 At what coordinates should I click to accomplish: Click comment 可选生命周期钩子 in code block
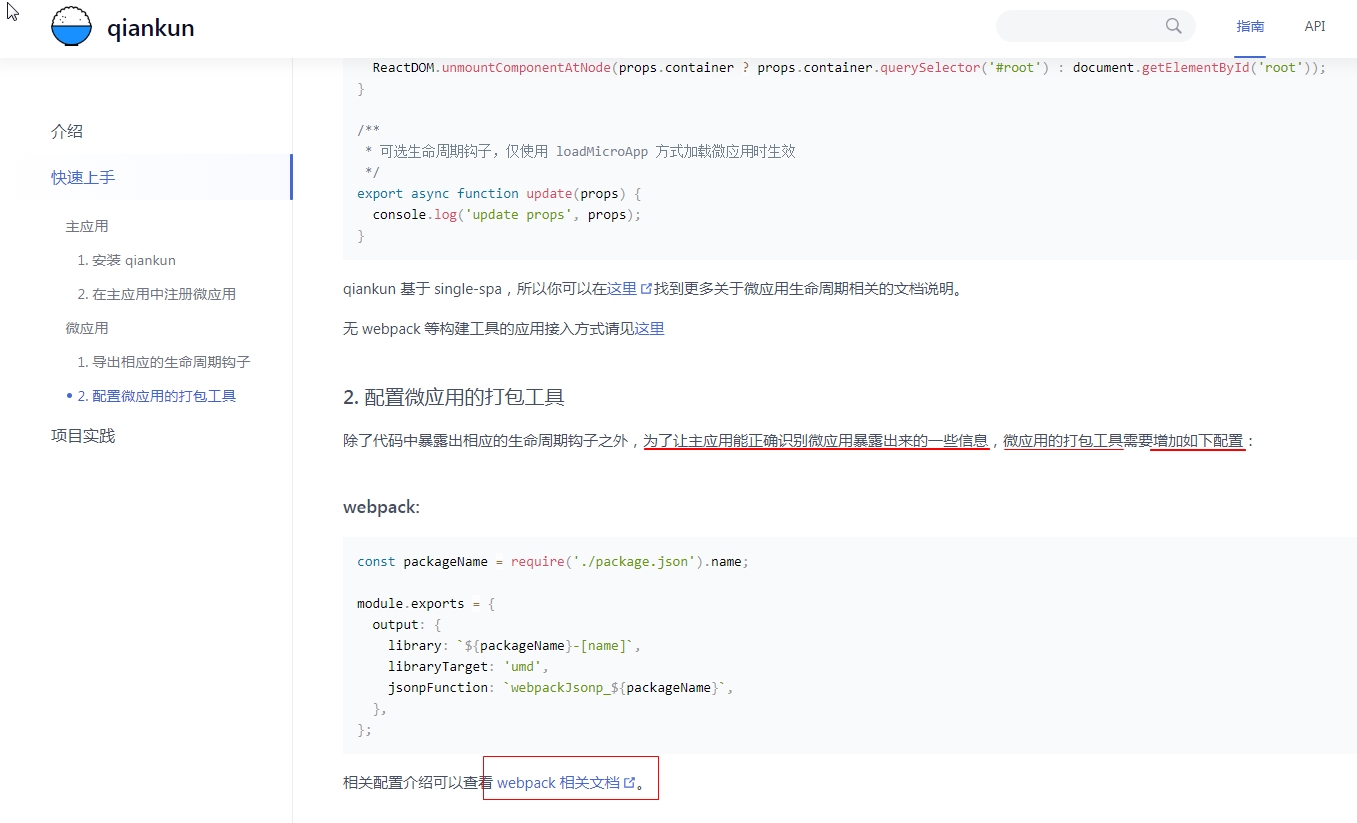click(579, 151)
